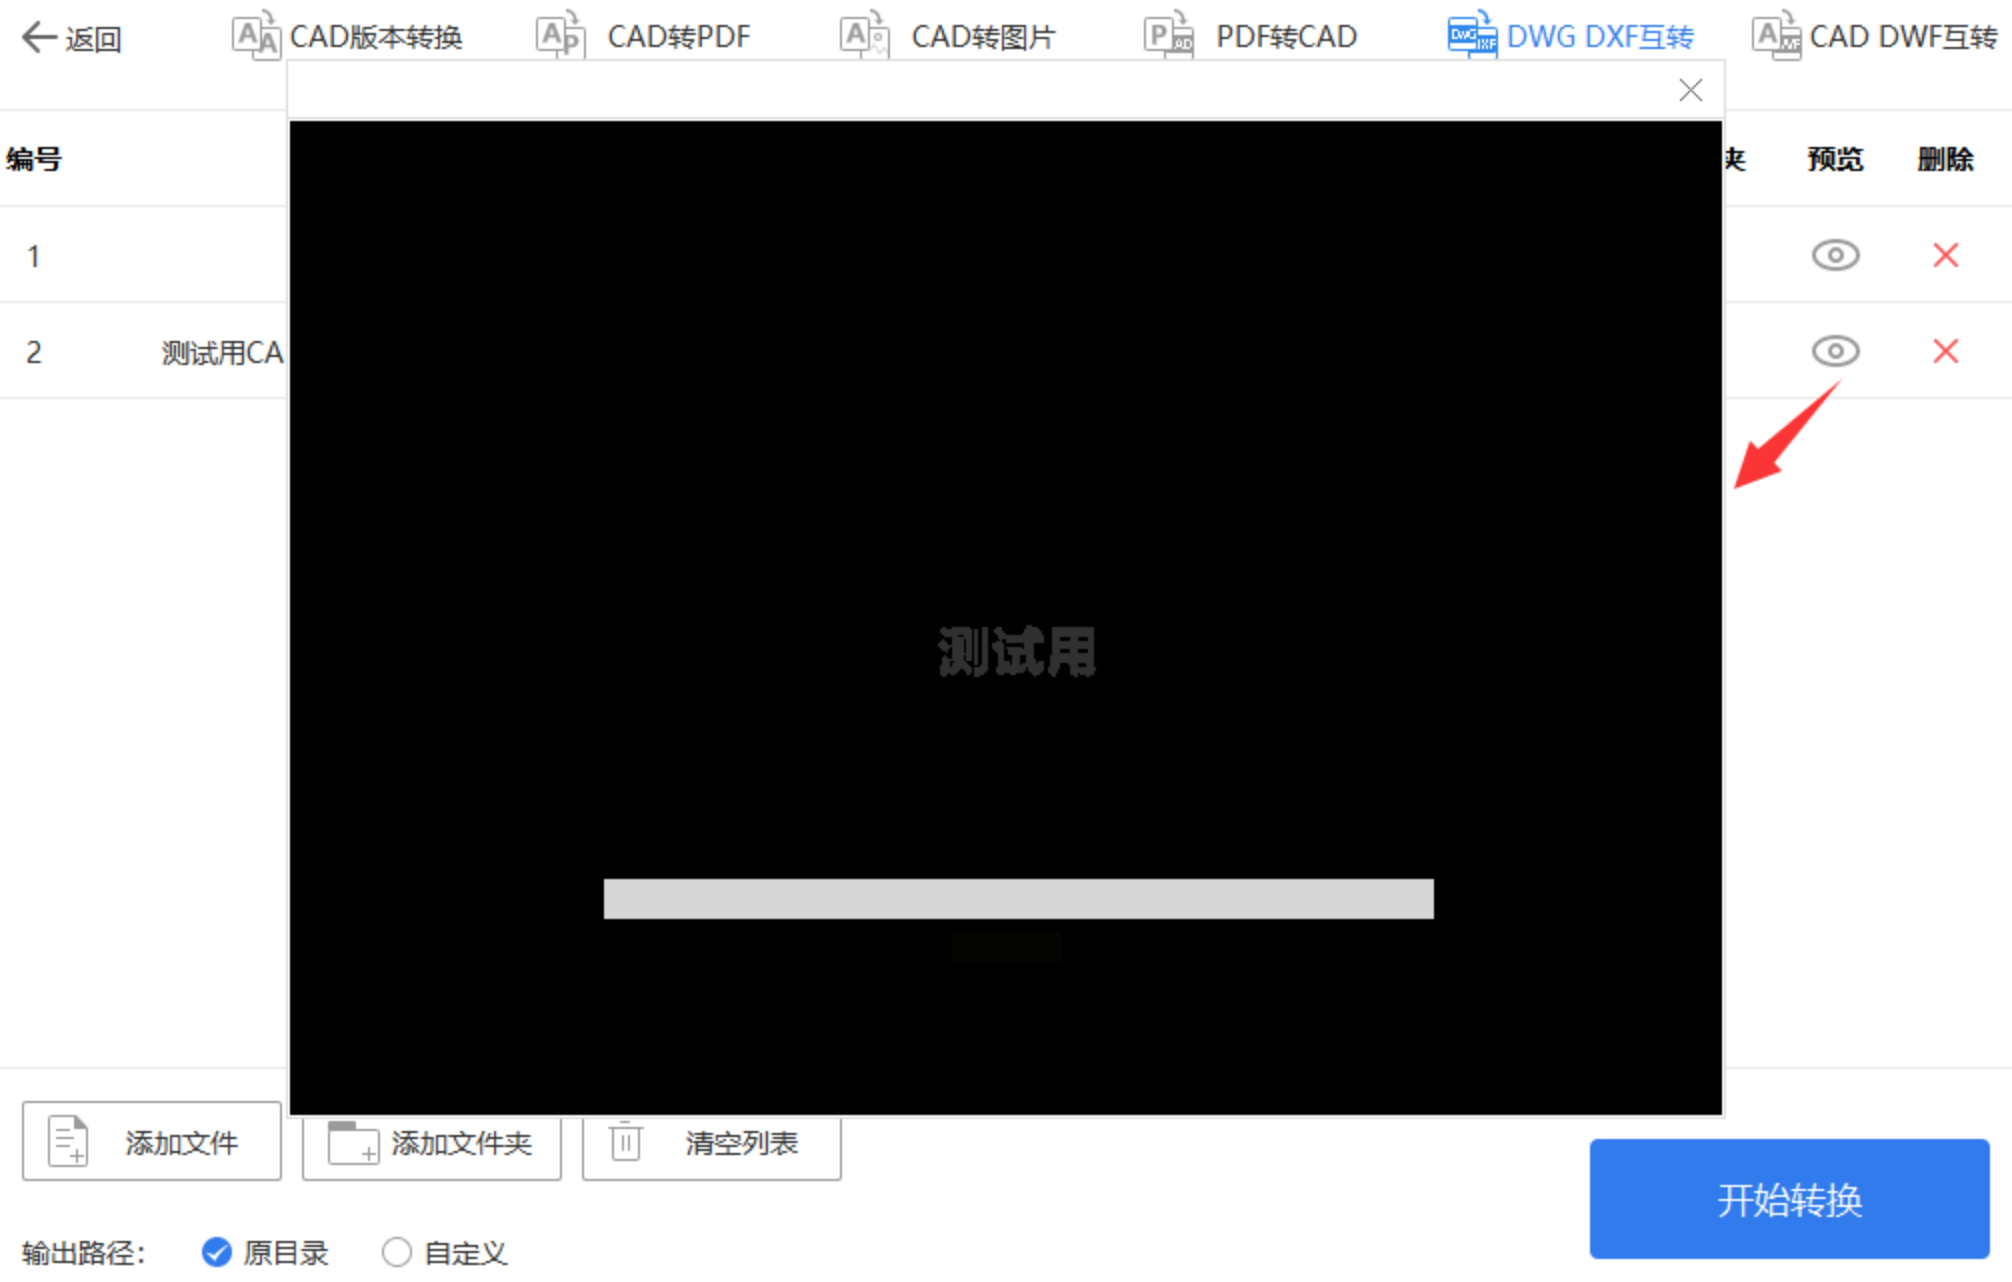Click the eye preview icon for row 2
Screen dimensions: 2012x1282
click(1835, 352)
